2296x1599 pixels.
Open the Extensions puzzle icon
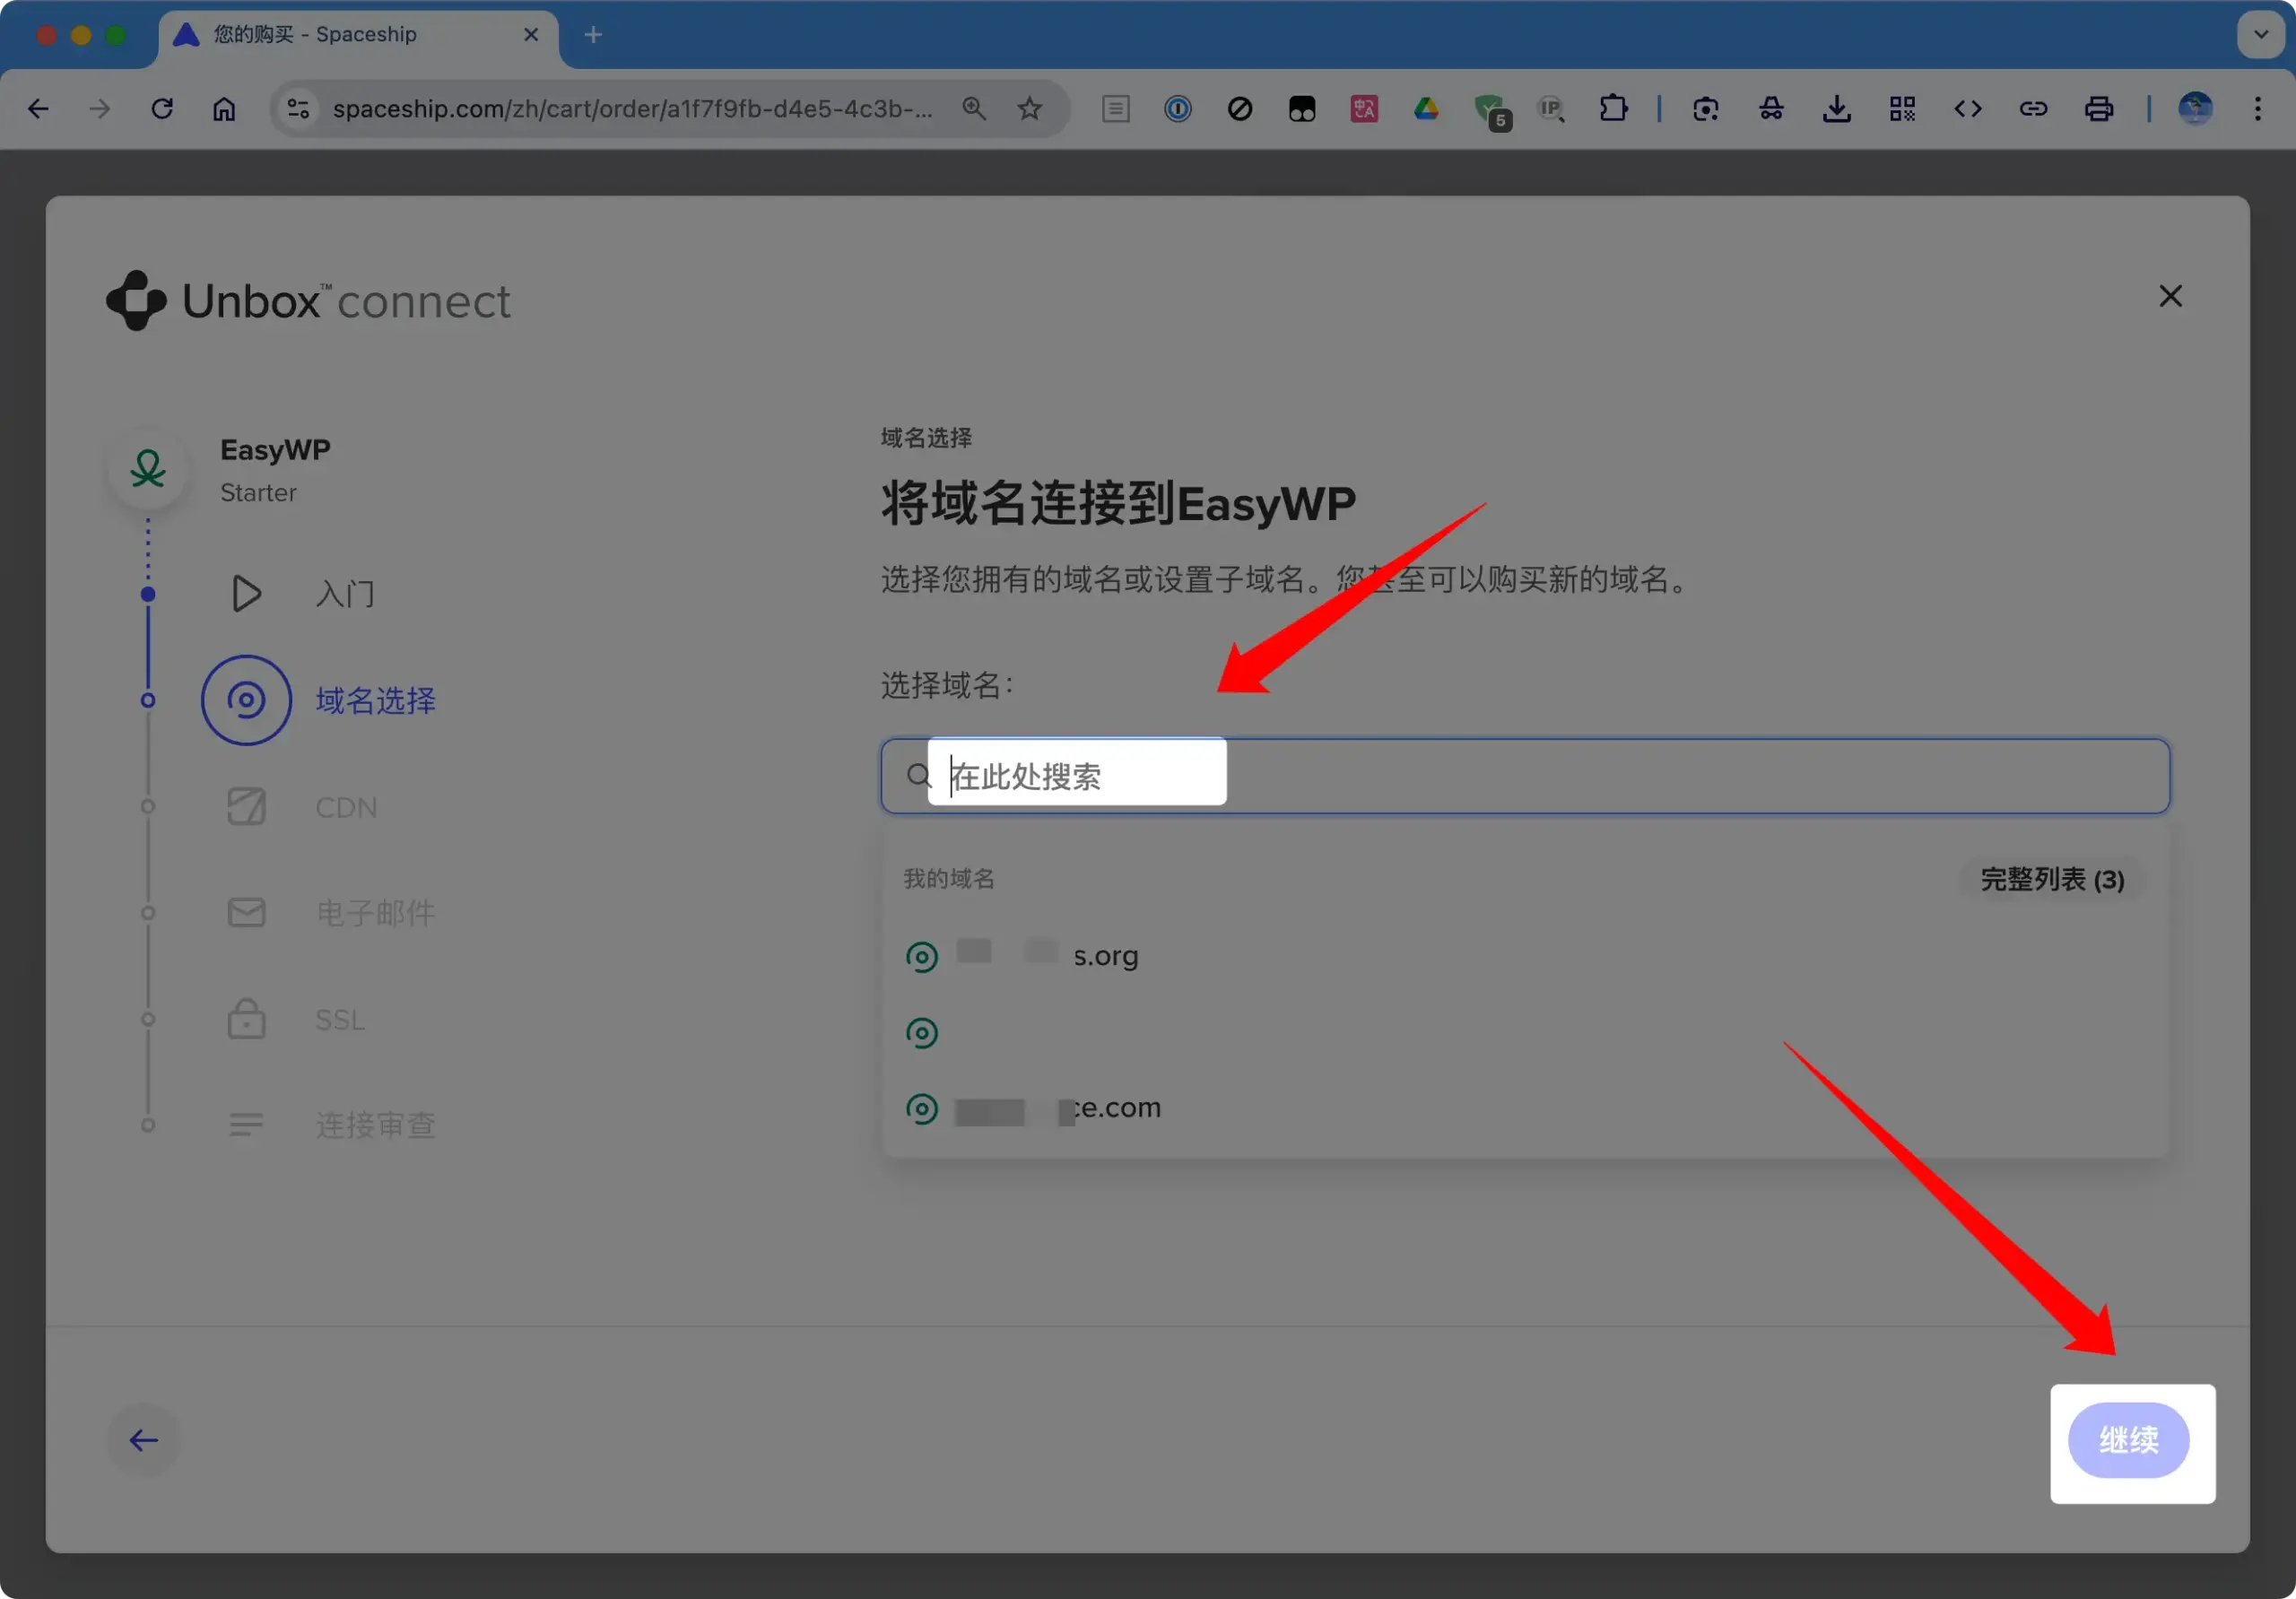(x=1613, y=108)
